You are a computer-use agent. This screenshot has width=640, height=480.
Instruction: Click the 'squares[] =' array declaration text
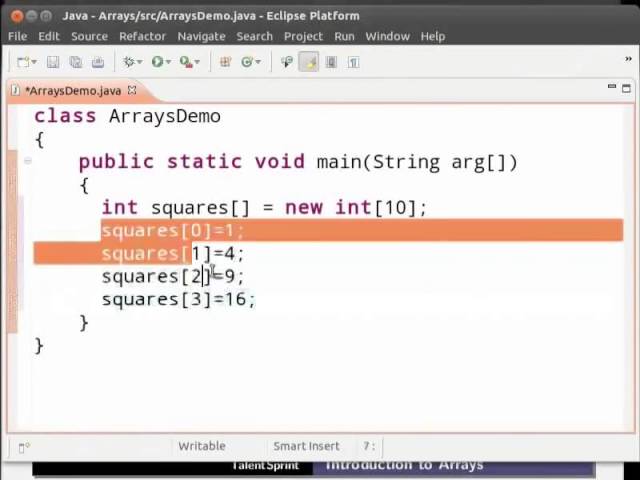coord(212,208)
